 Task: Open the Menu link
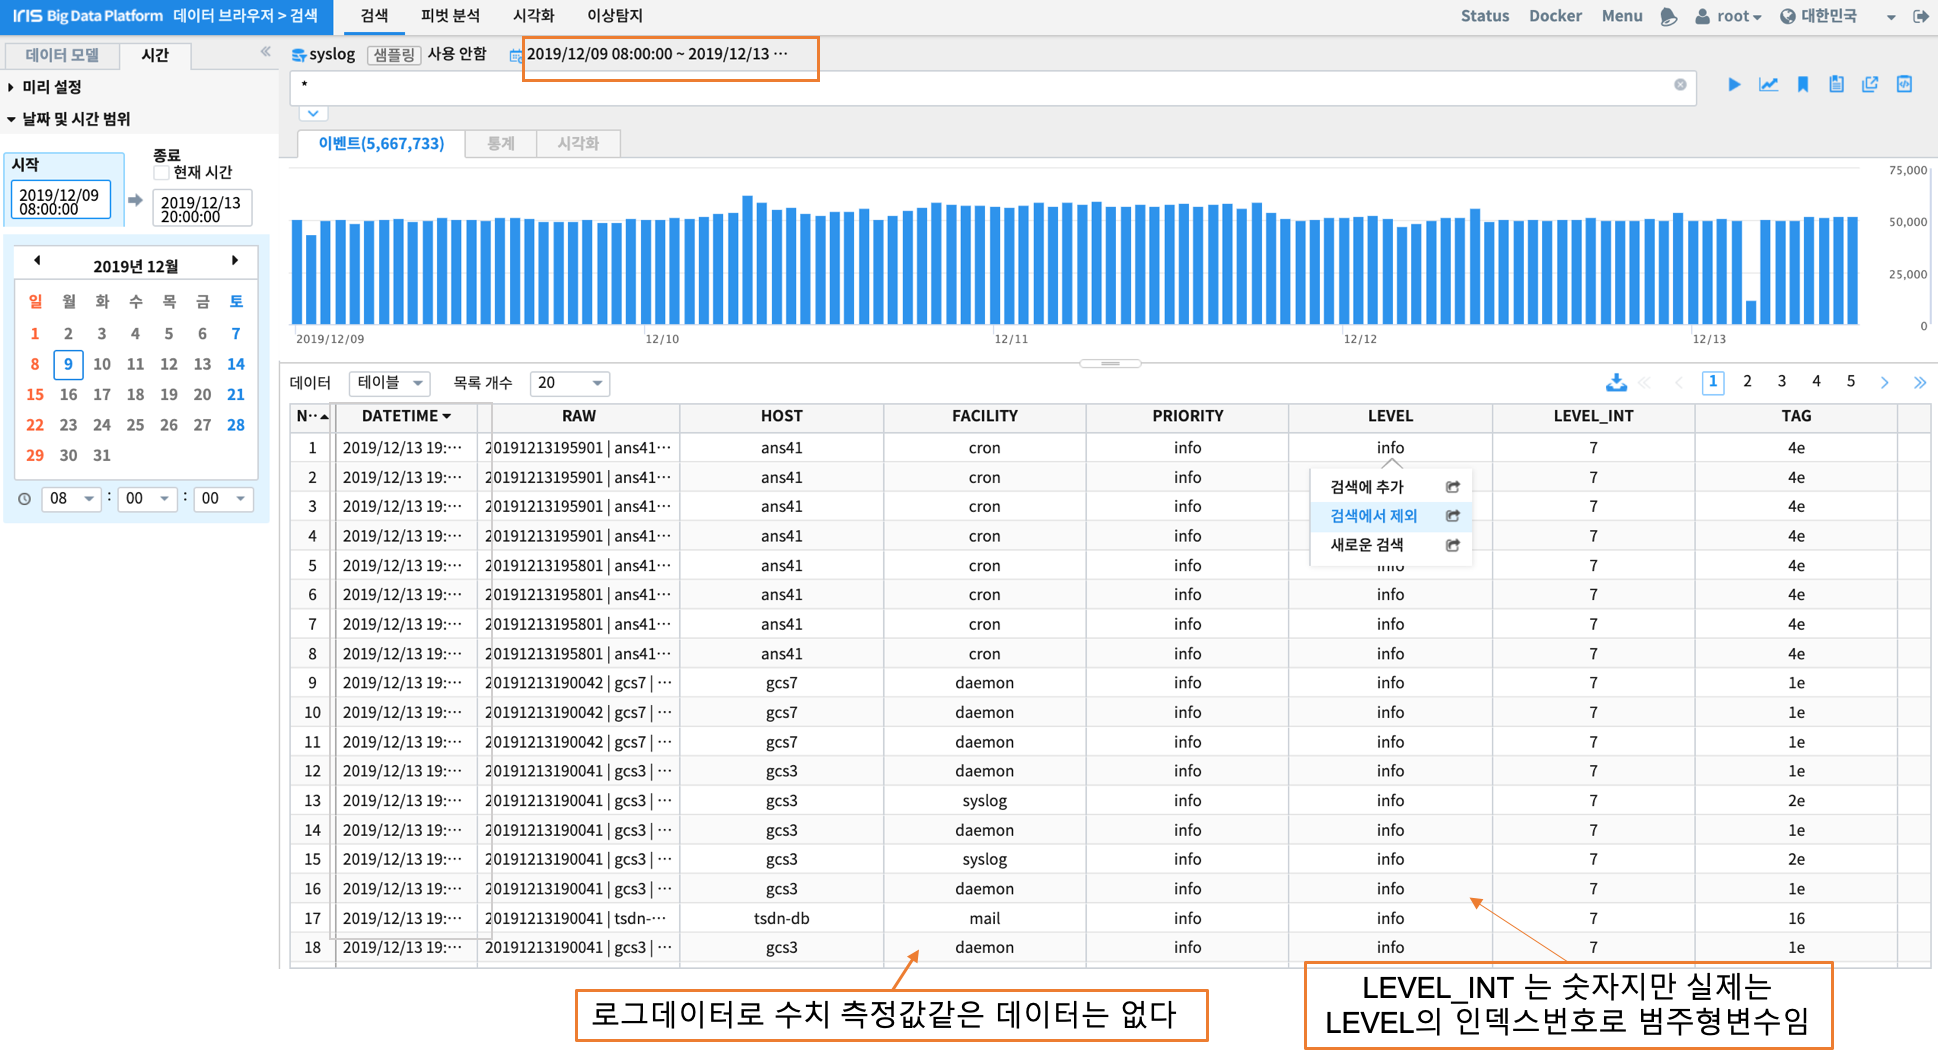click(x=1622, y=16)
